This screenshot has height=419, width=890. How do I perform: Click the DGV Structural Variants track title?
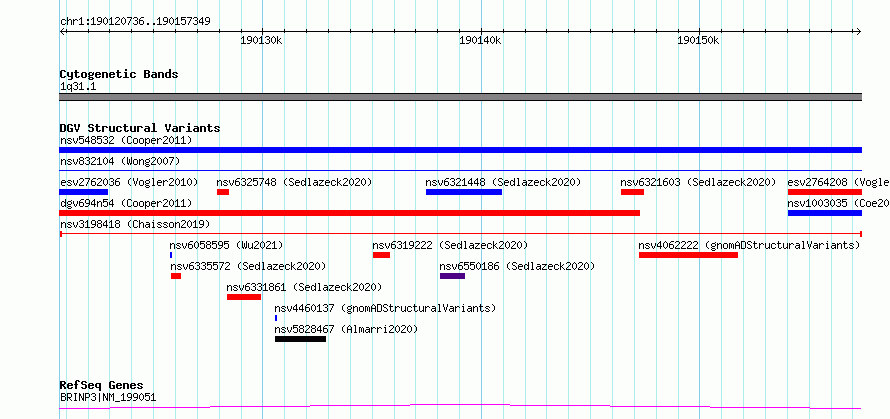pyautogui.click(x=140, y=128)
